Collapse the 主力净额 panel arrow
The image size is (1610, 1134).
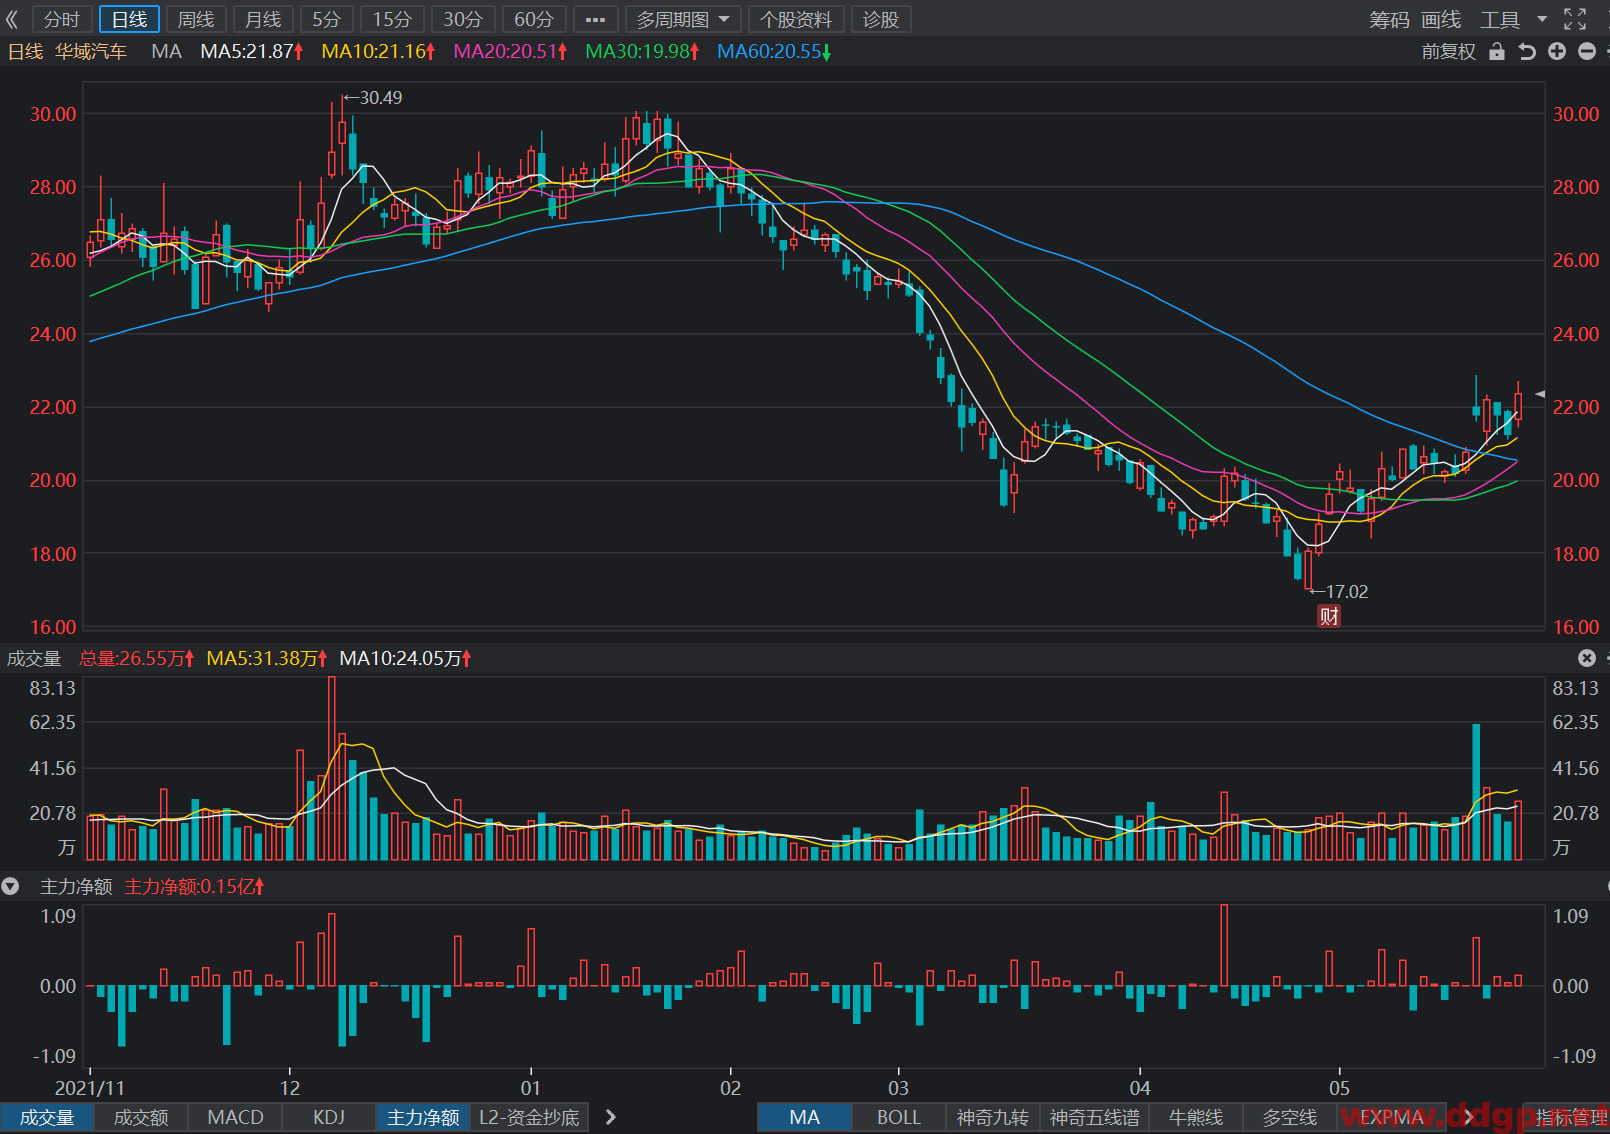click(11, 886)
